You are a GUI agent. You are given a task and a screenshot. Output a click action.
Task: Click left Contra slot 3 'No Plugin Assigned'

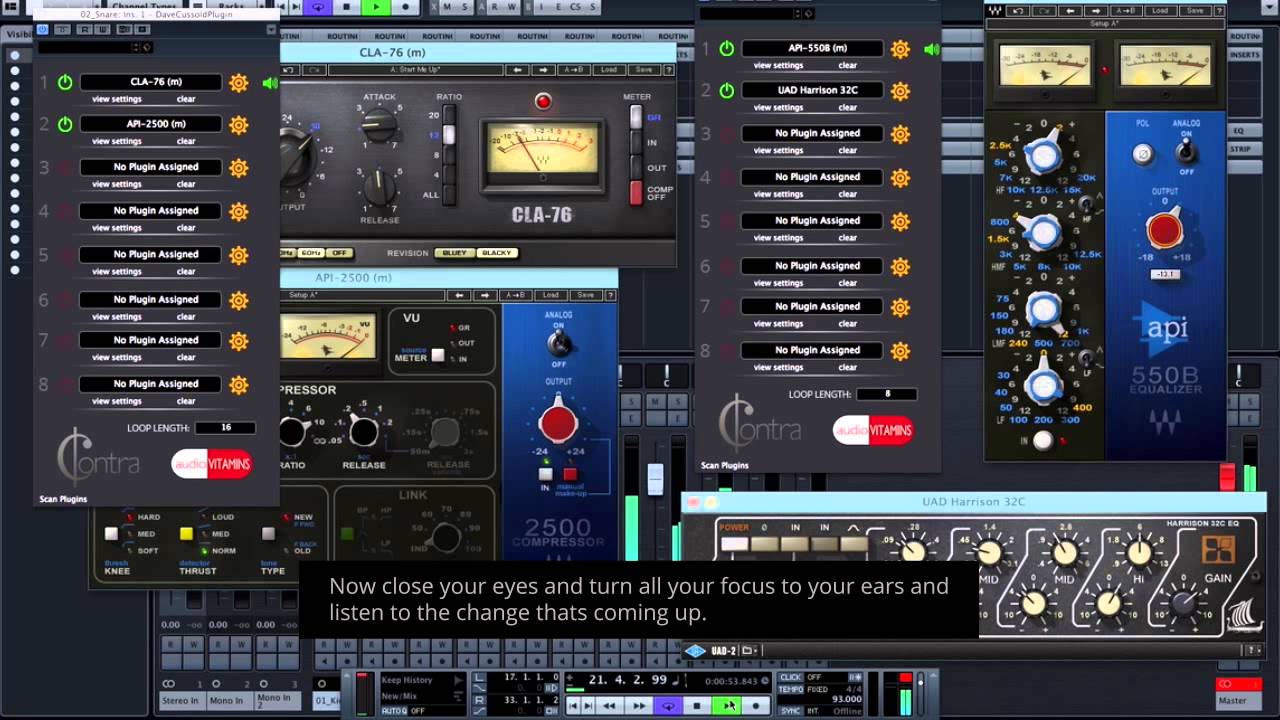(x=150, y=167)
